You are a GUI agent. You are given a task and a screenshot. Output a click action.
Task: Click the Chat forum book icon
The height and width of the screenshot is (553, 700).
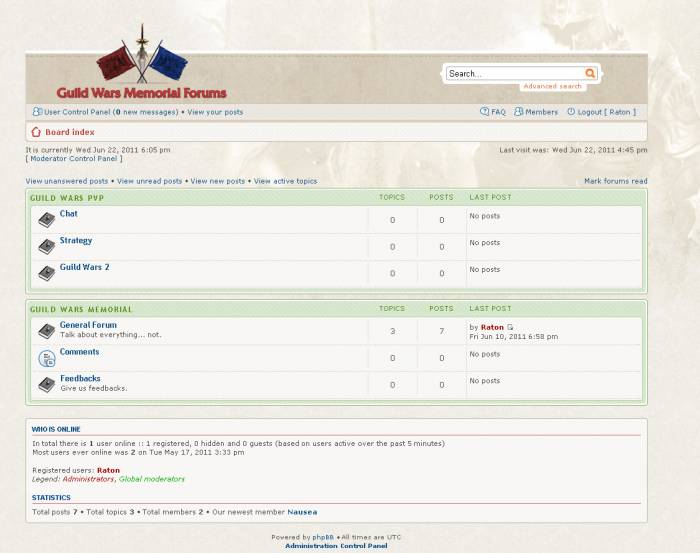click(46, 220)
